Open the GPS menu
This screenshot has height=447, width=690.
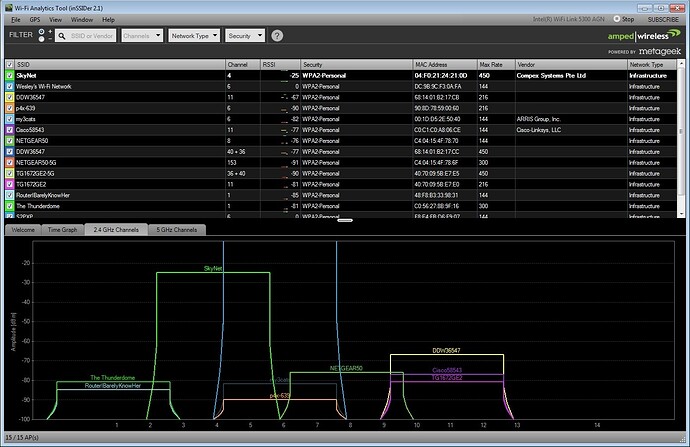point(35,19)
